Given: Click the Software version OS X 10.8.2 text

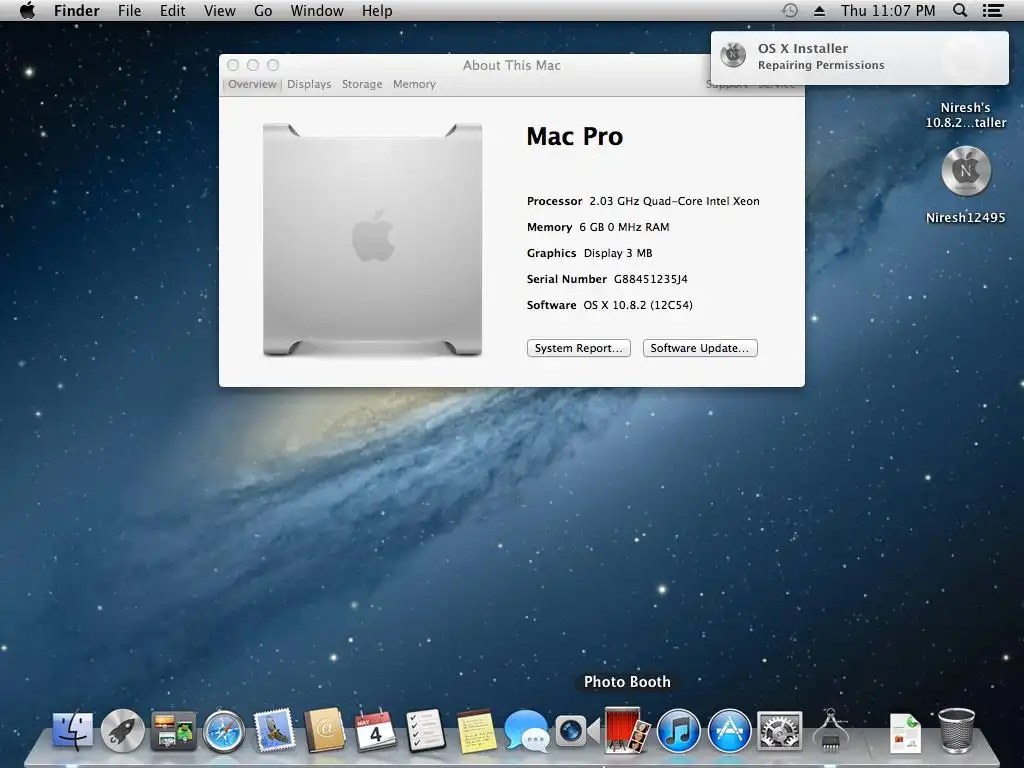Looking at the screenshot, I should [638, 305].
